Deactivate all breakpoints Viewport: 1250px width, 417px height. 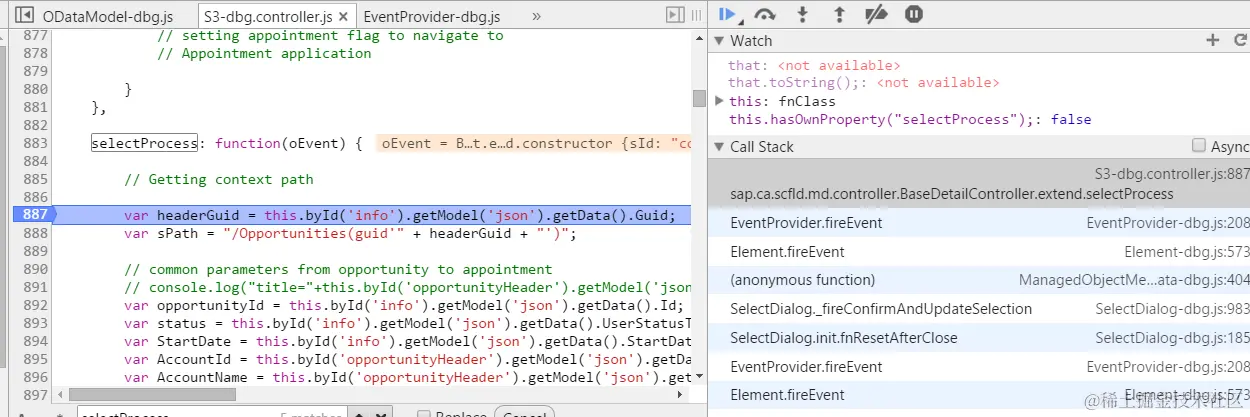(876, 14)
